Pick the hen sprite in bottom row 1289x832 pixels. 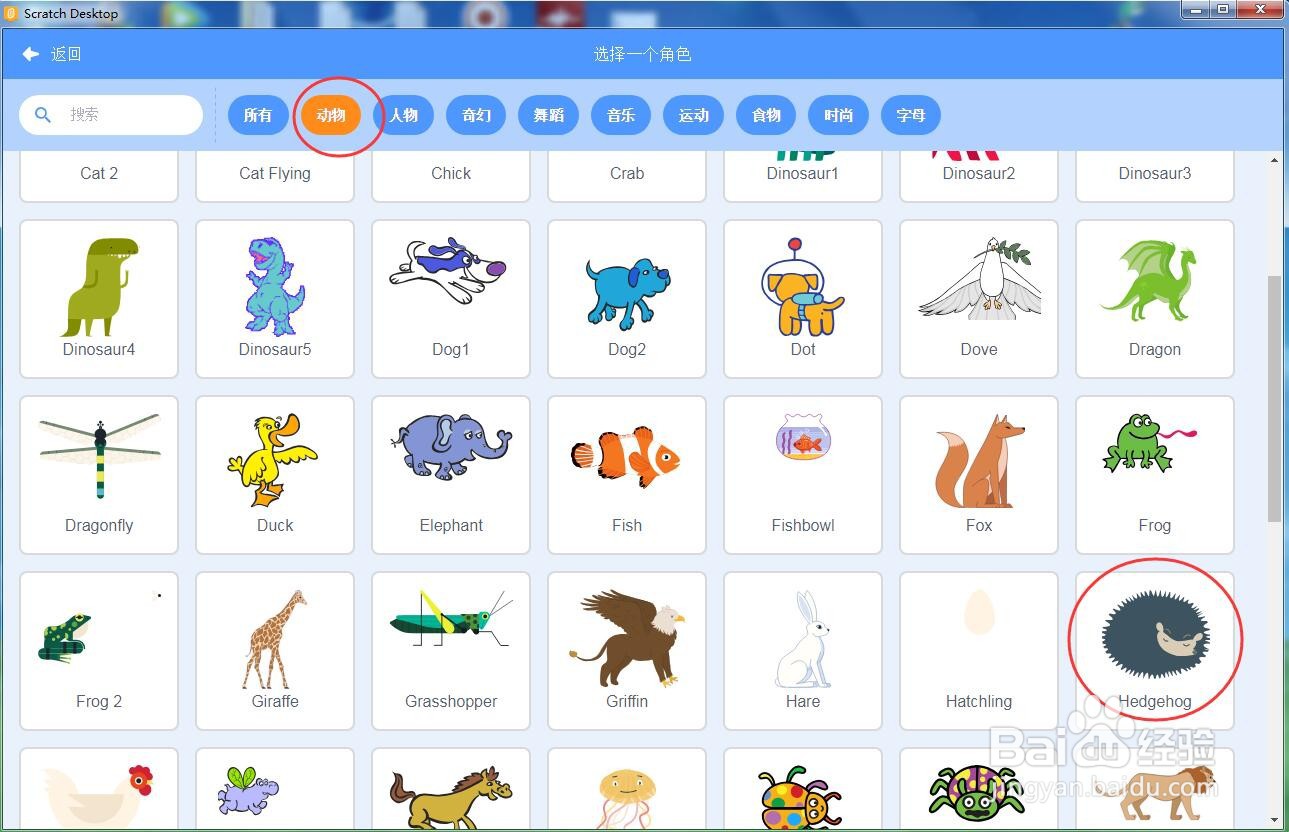99,790
